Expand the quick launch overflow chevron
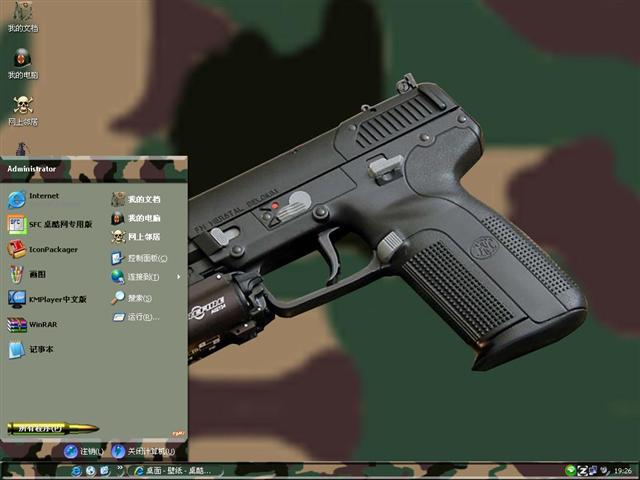The image size is (640, 480). [x=120, y=469]
